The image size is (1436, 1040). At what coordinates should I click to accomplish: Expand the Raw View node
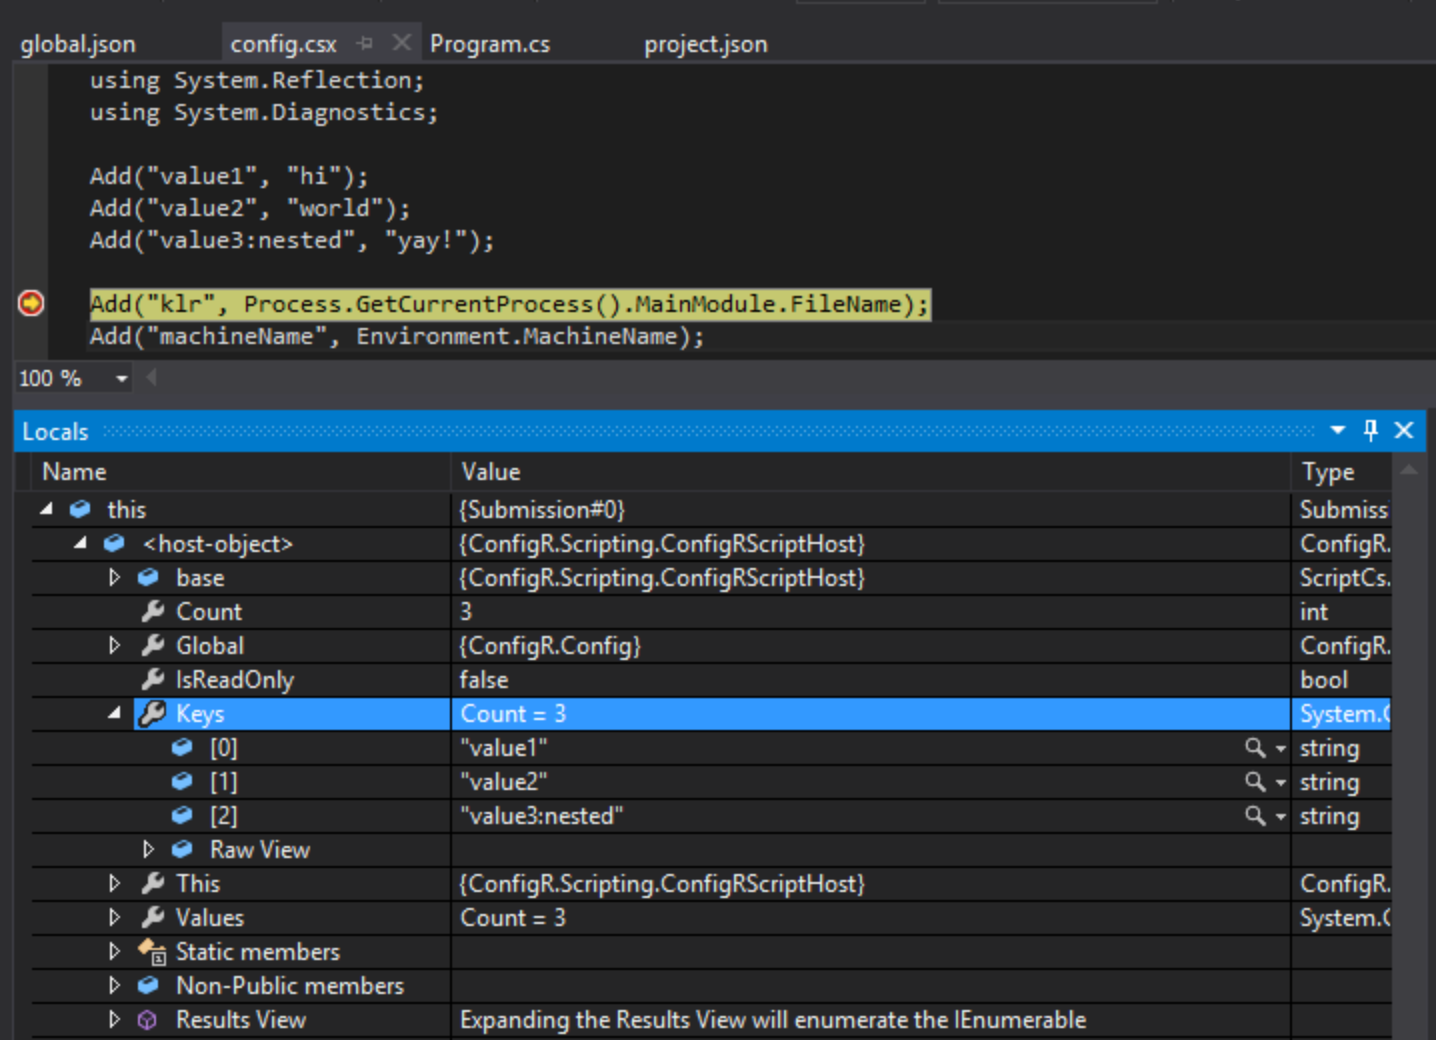[148, 849]
